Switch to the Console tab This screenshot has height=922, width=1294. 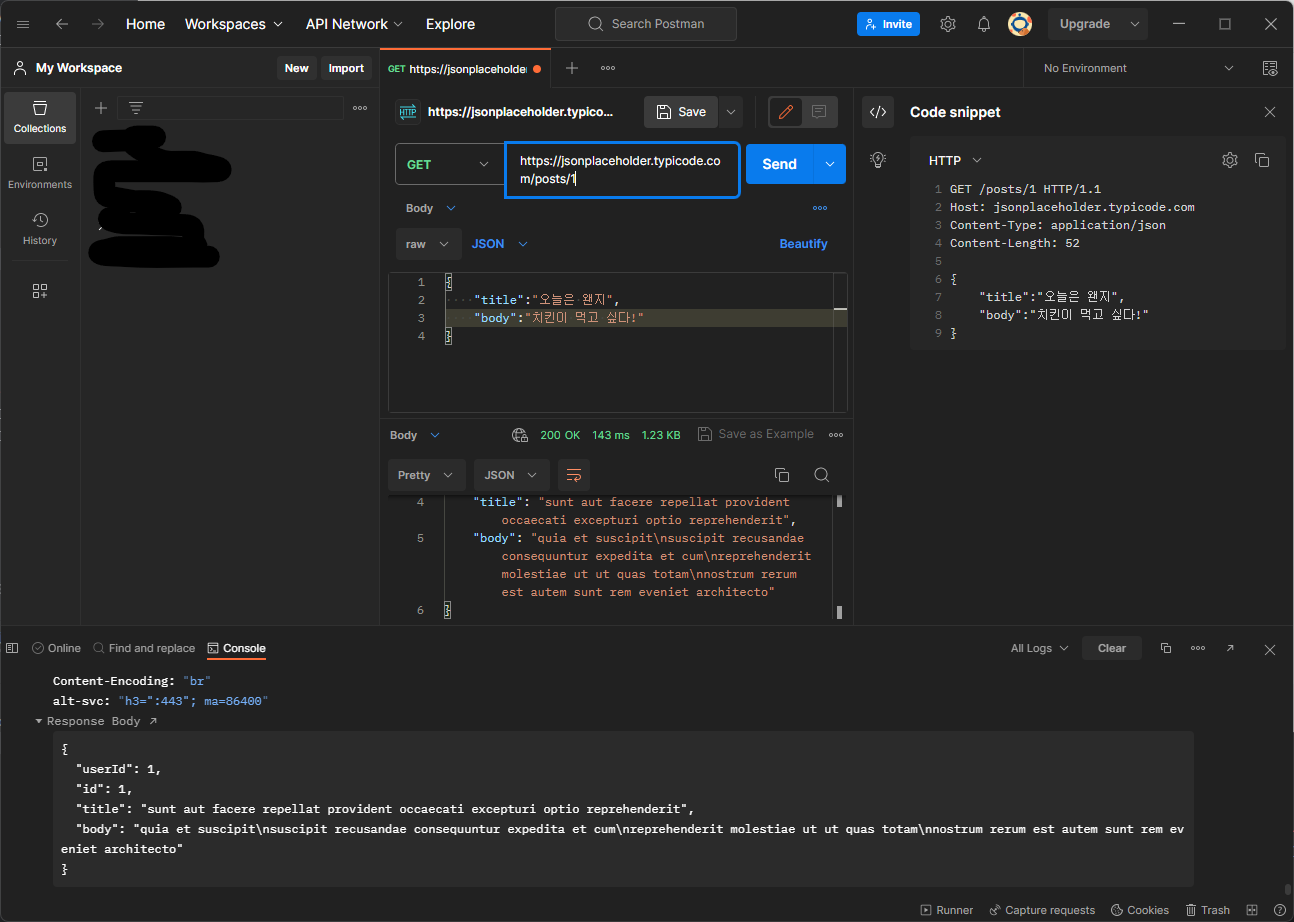[x=237, y=648]
